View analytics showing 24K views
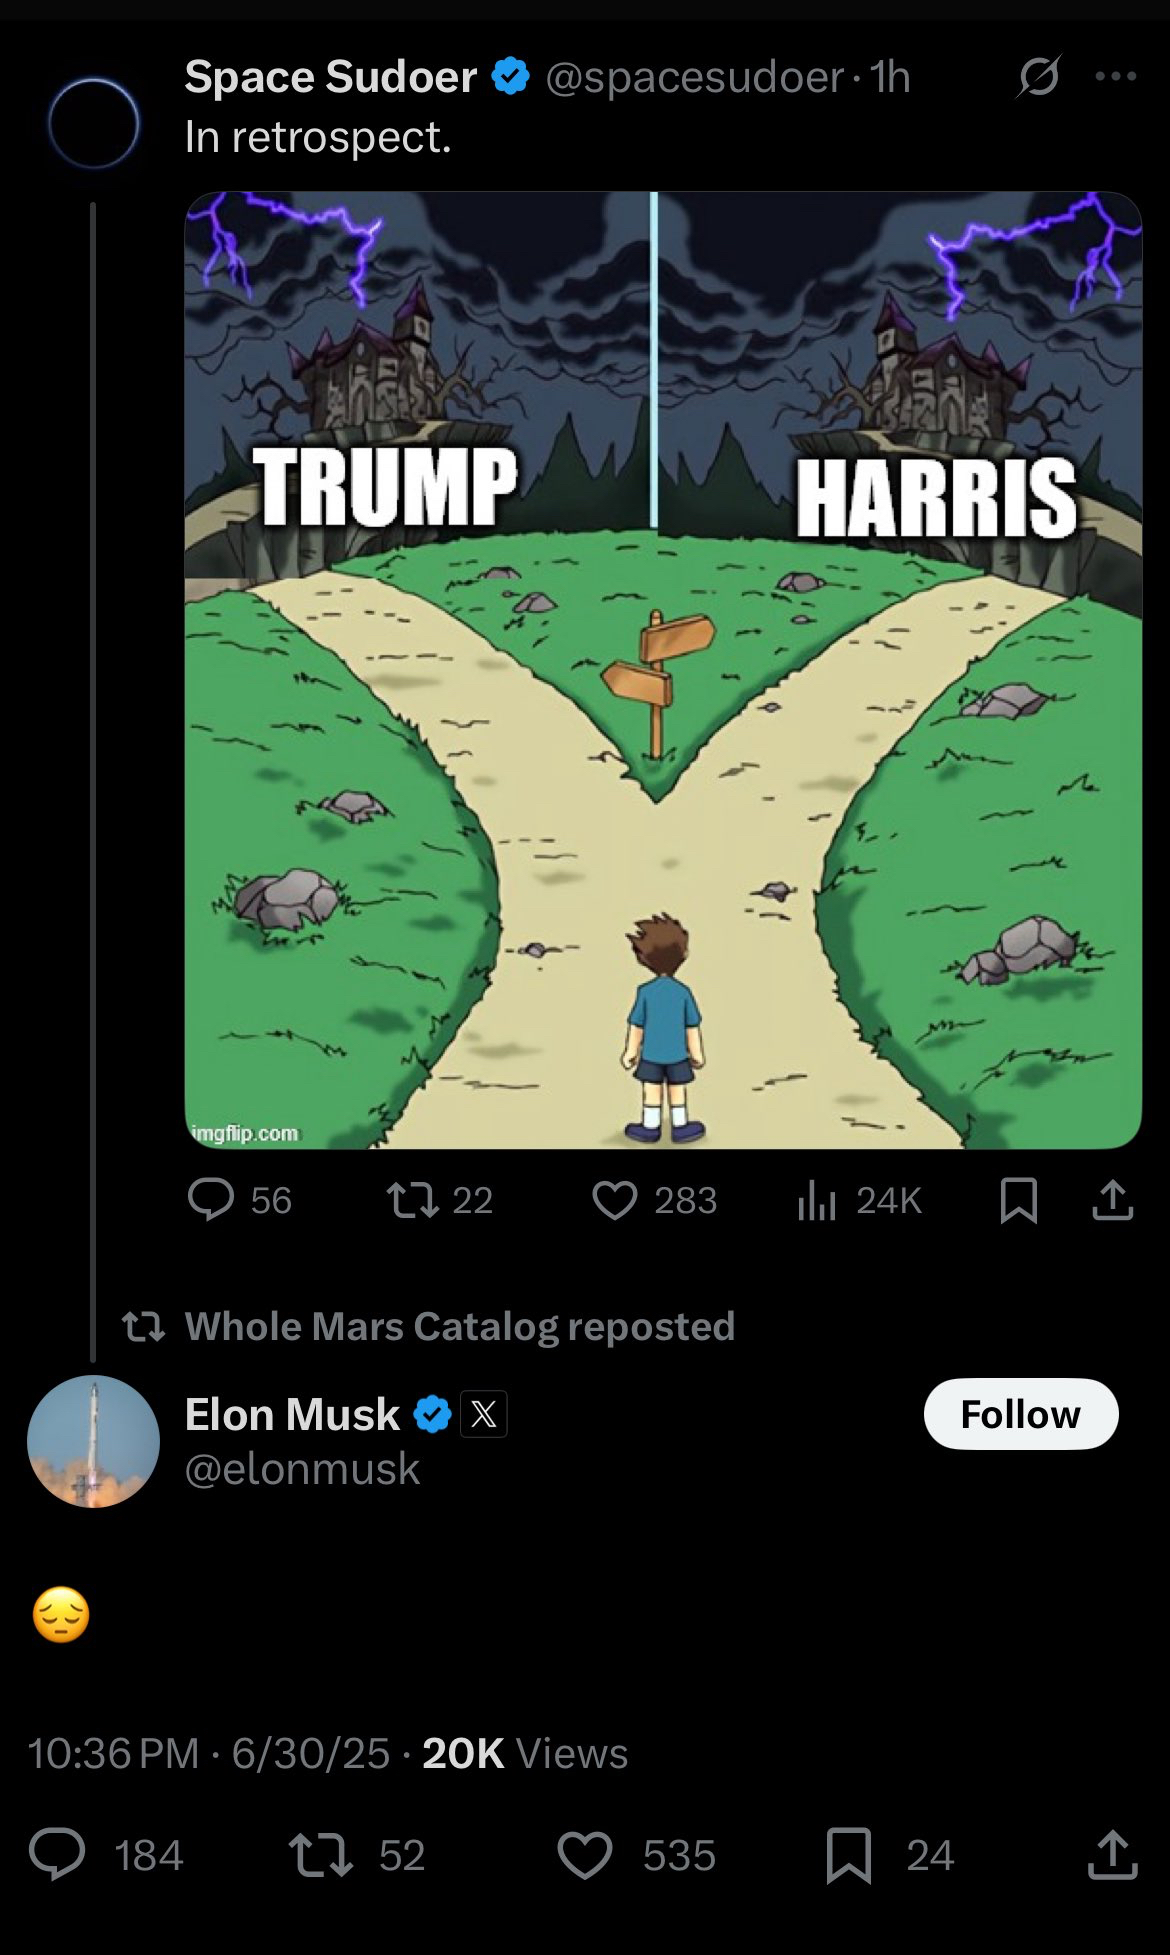This screenshot has height=1955, width=1170. tap(818, 1199)
